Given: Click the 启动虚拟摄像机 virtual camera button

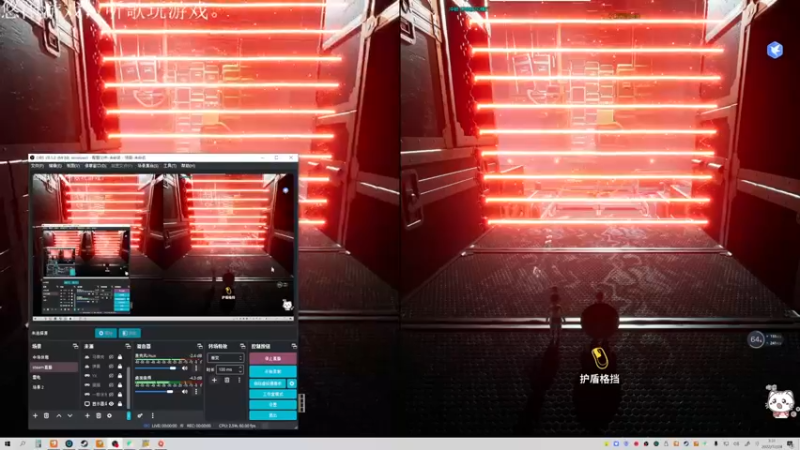Looking at the screenshot, I should pos(268,383).
